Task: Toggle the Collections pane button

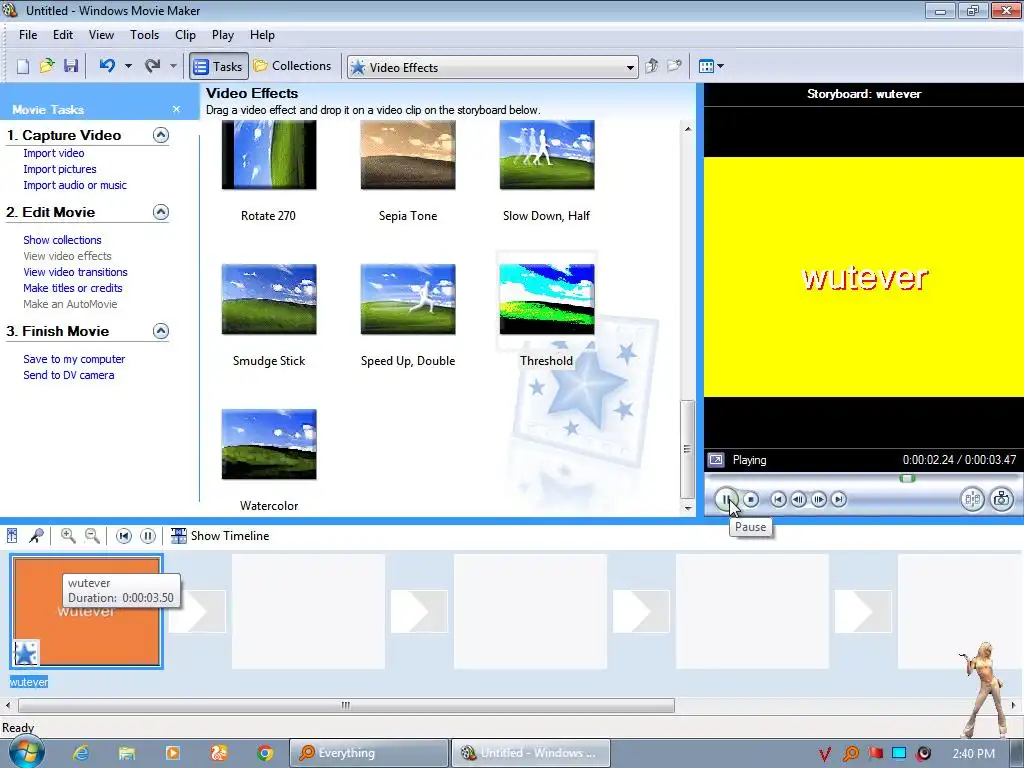Action: tap(293, 66)
